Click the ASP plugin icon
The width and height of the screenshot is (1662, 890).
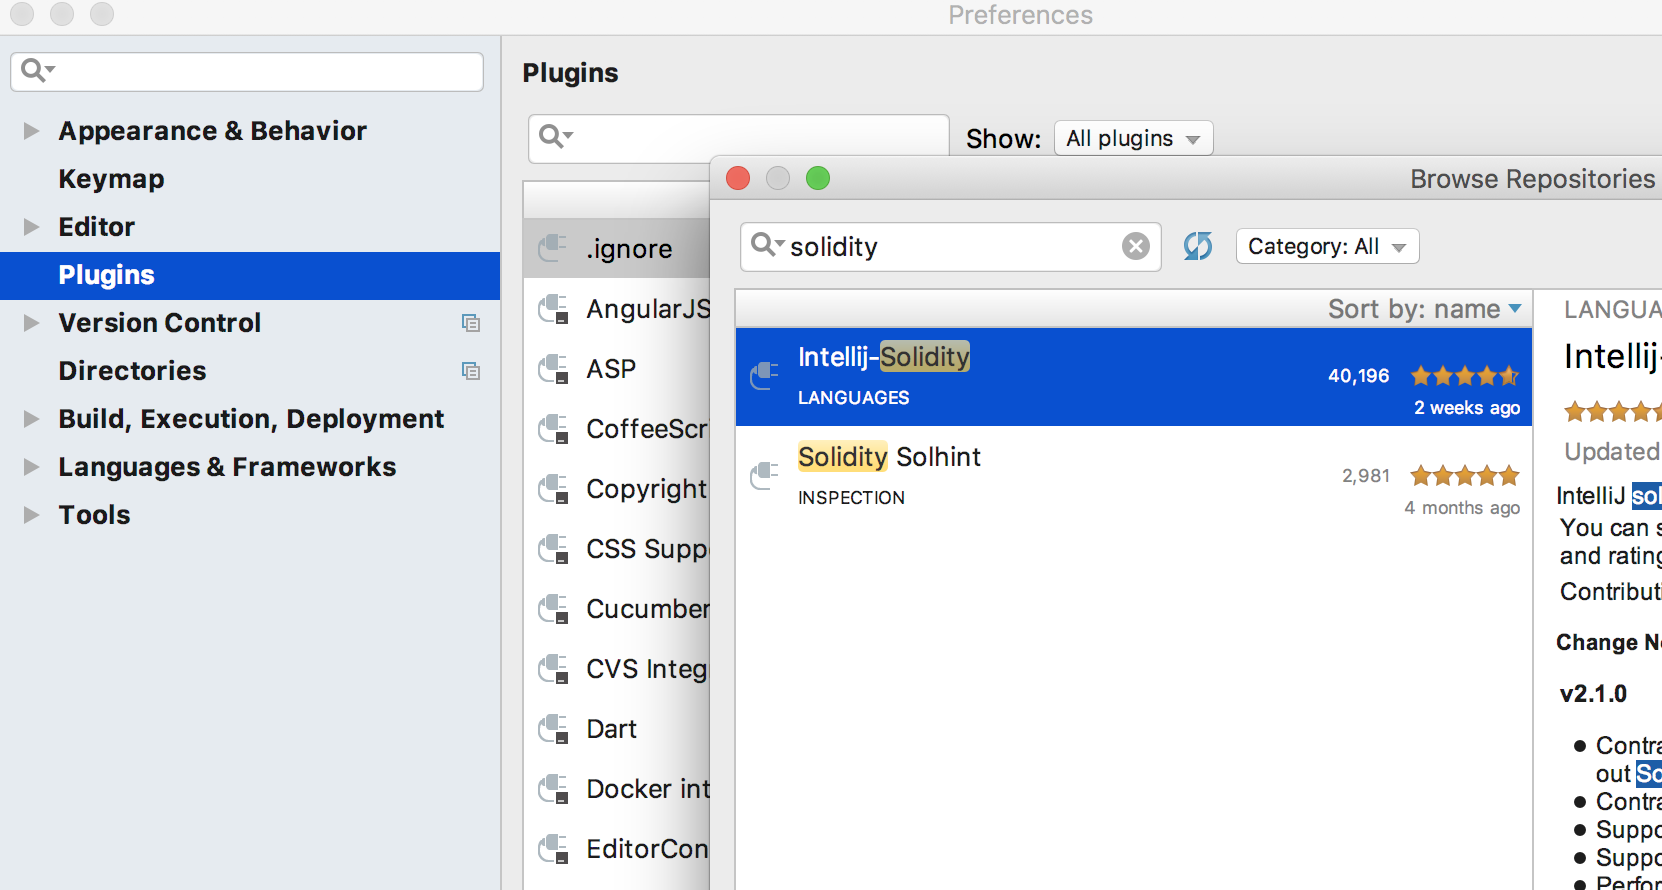[553, 369]
